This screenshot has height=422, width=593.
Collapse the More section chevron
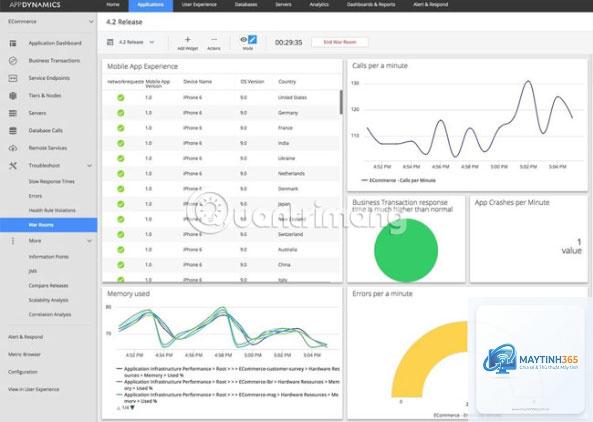(90, 241)
